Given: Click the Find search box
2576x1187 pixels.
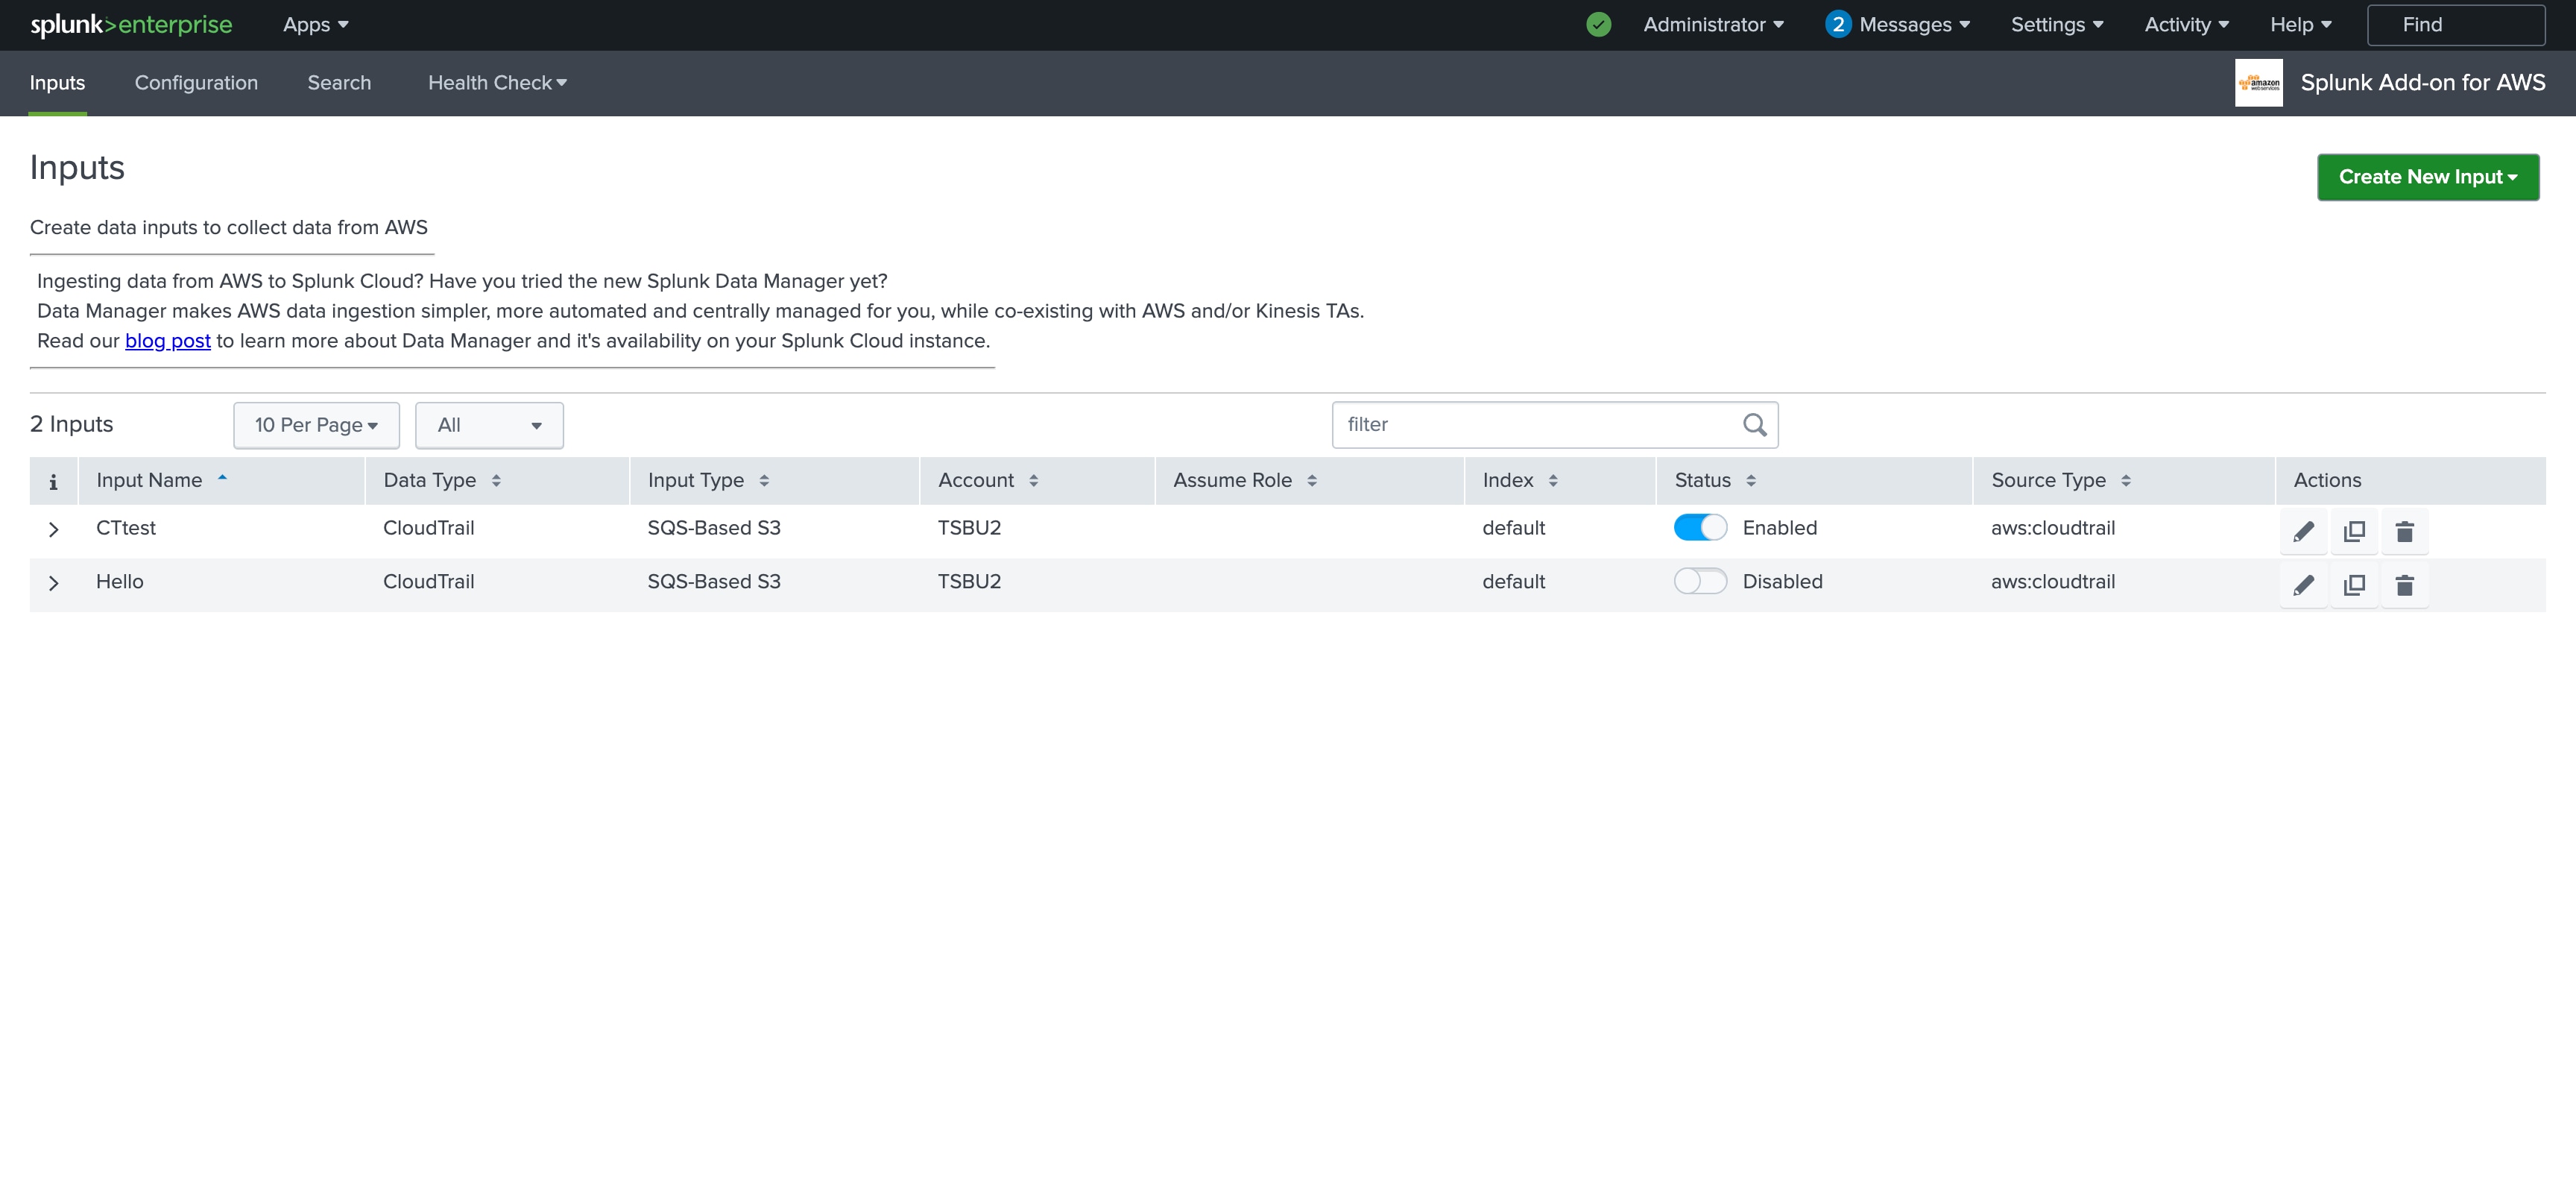Looking at the screenshot, I should pyautogui.click(x=2455, y=25).
